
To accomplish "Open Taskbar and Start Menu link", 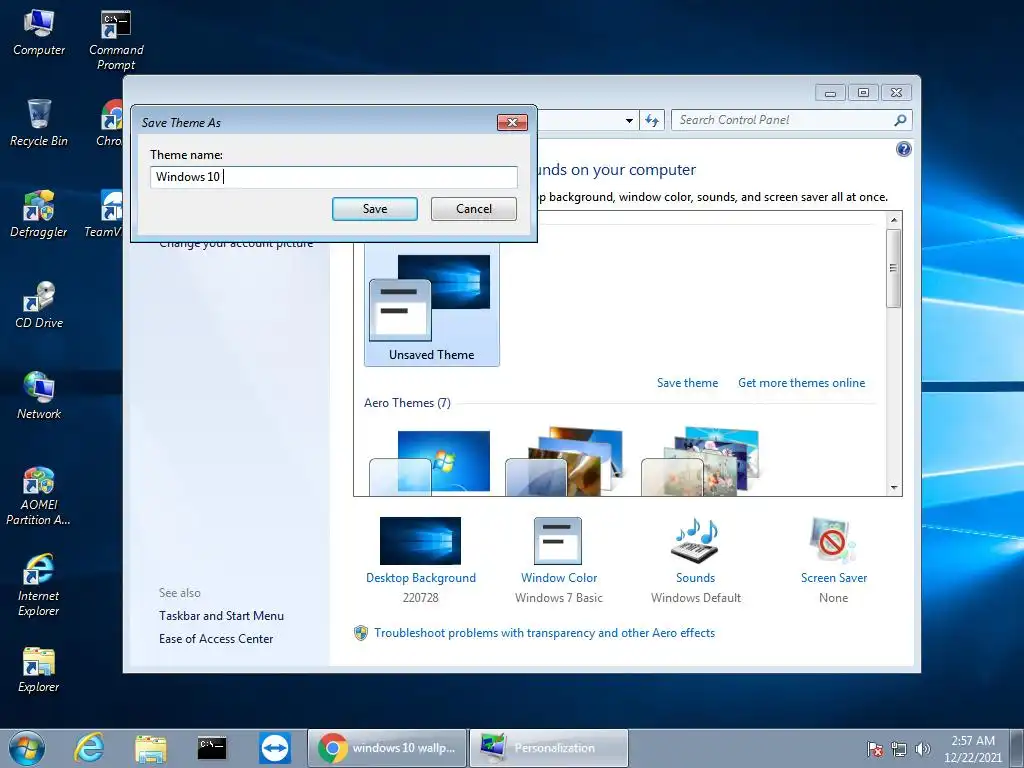I will click(x=221, y=616).
